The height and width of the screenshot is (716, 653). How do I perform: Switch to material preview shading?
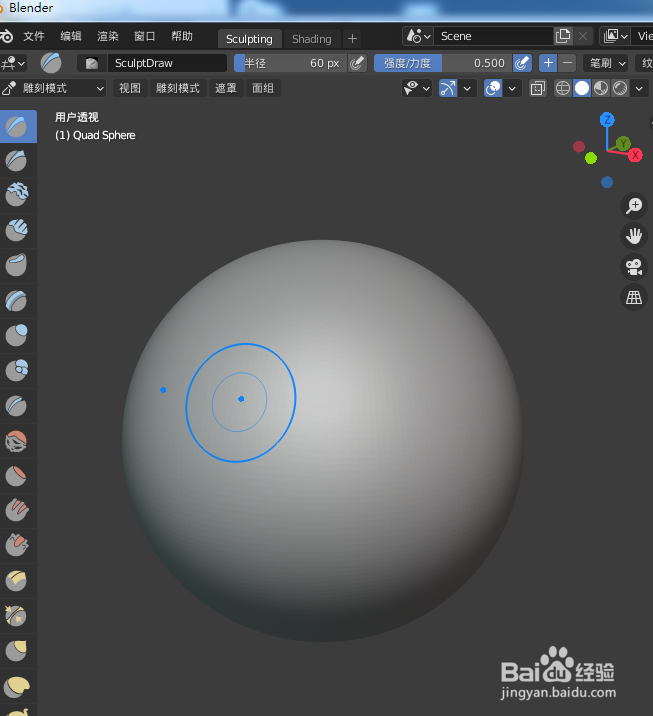pos(601,88)
